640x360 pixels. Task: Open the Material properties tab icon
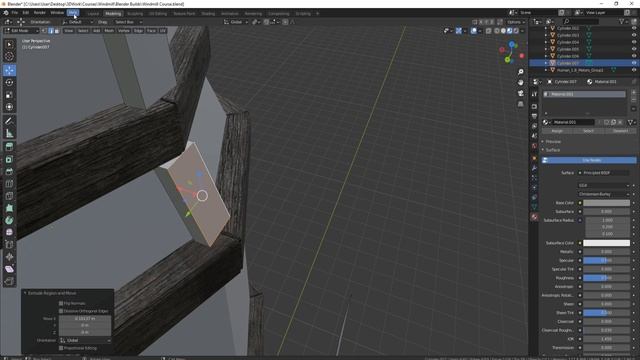click(x=534, y=217)
